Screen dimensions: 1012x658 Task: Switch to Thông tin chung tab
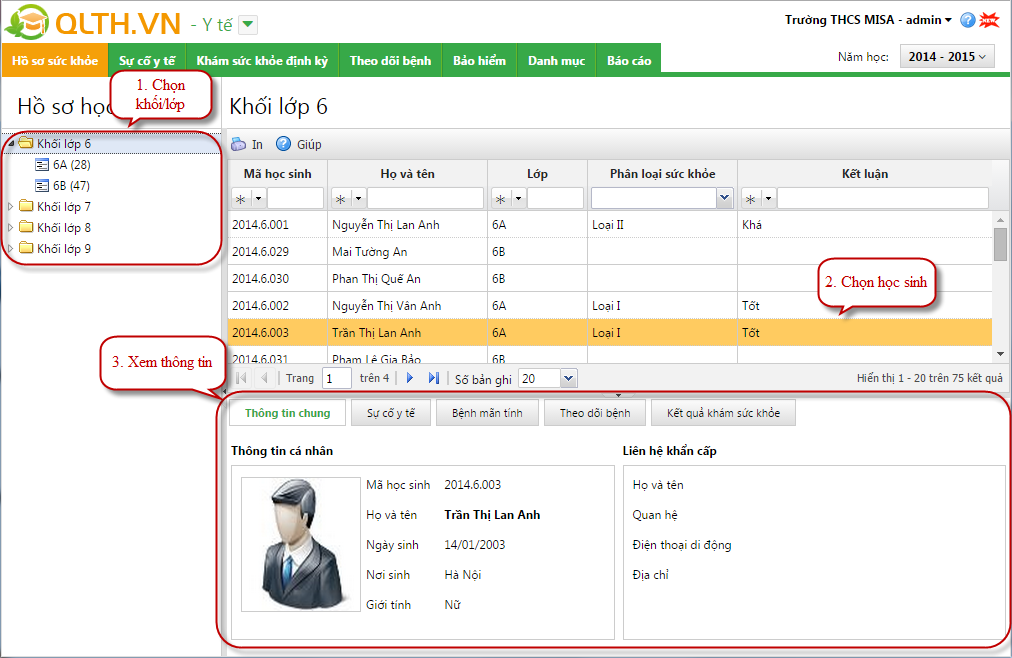(x=287, y=413)
